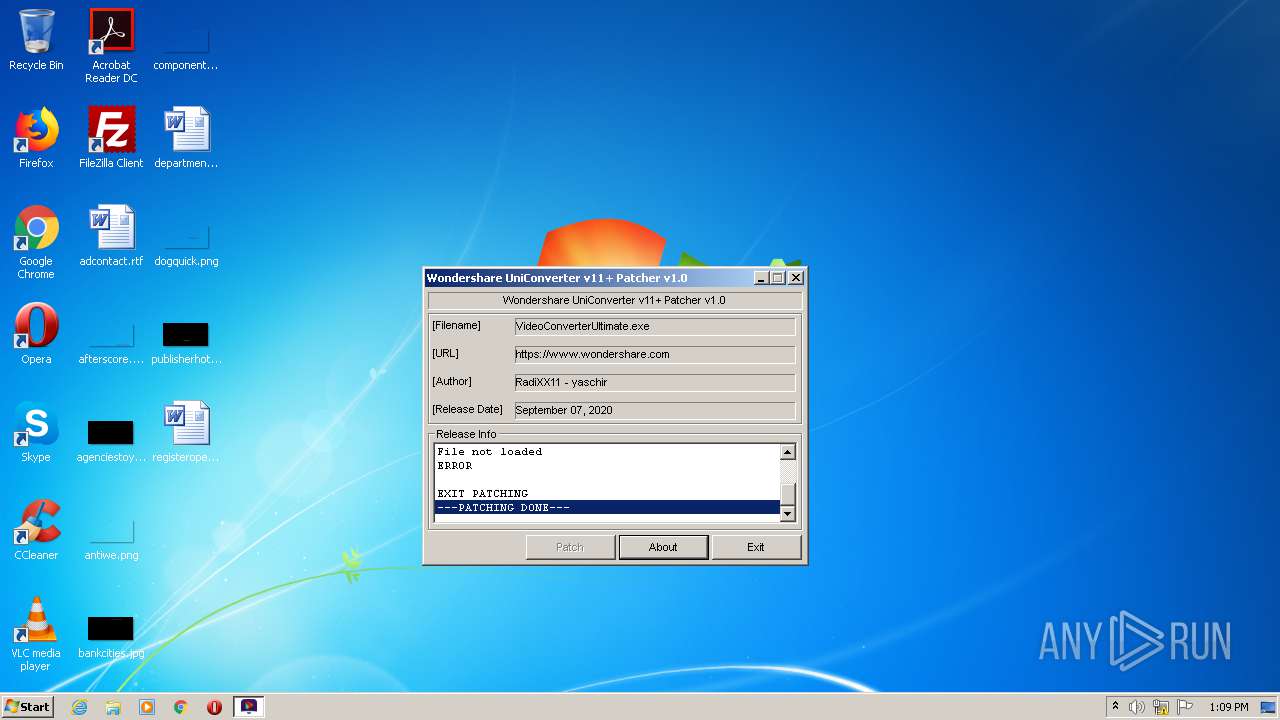Screen dimensions: 1280x720
Task: Show hidden tray icons arrow
Action: (1115, 707)
